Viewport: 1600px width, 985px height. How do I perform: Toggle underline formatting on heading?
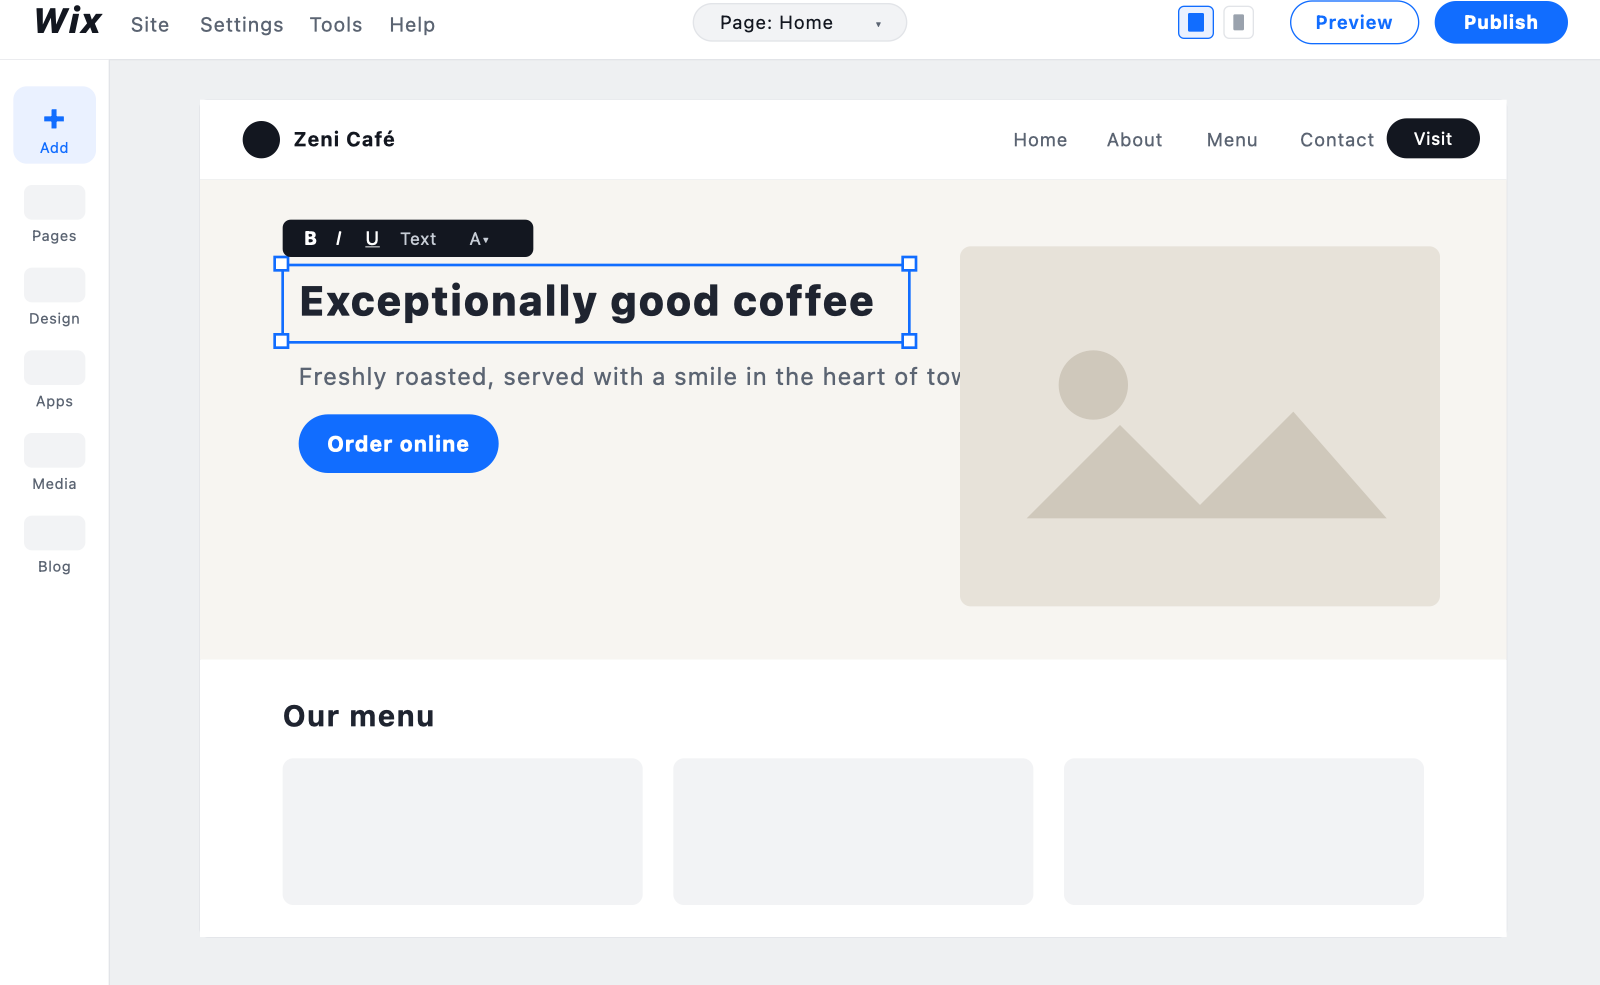[x=372, y=238]
